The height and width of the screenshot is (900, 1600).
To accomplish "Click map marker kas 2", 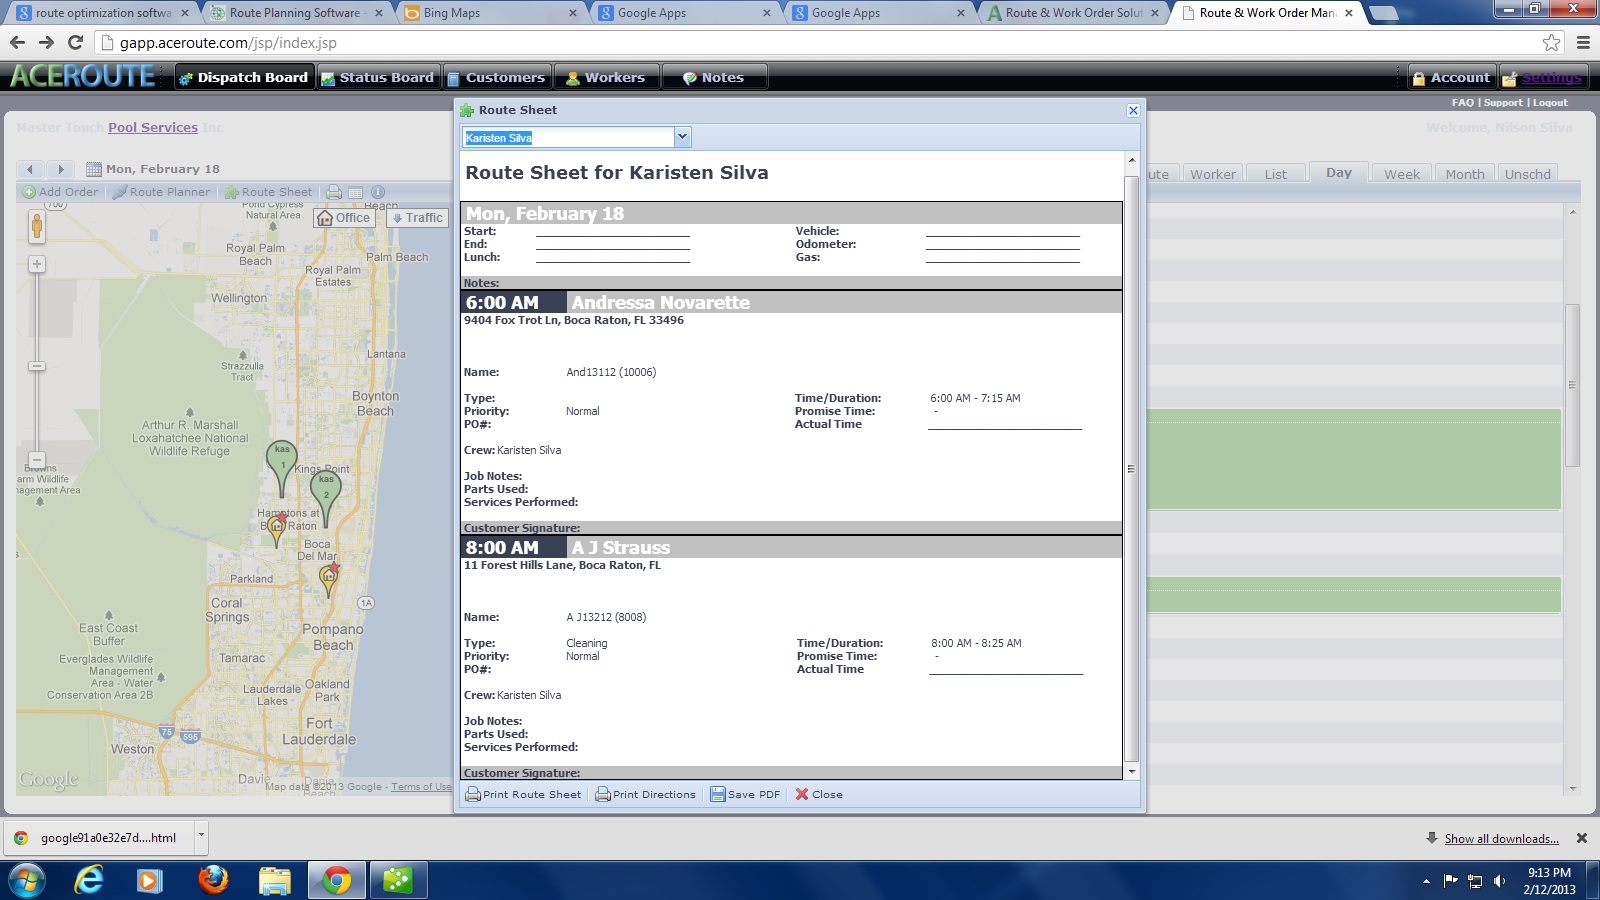I will (326, 496).
